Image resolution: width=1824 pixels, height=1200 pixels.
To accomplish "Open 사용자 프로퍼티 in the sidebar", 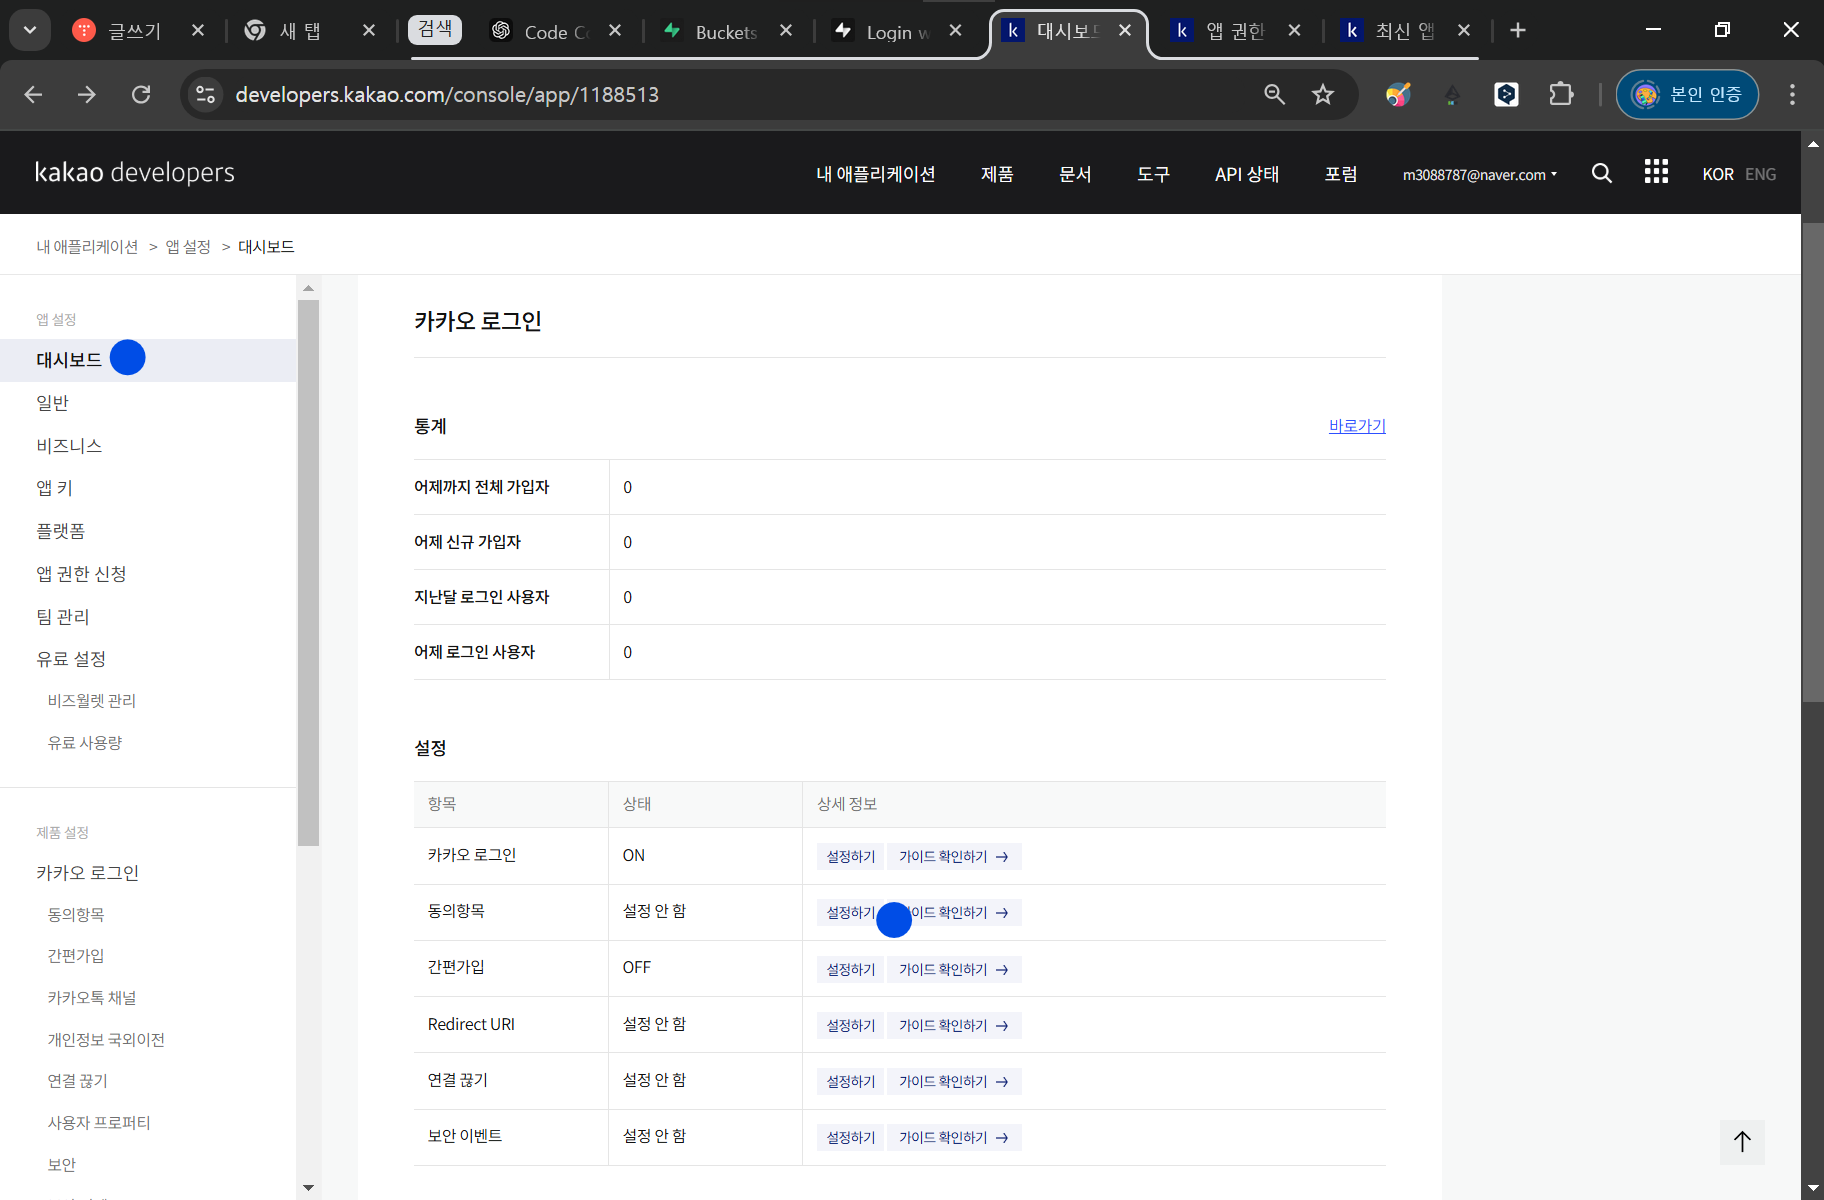I will [98, 1123].
